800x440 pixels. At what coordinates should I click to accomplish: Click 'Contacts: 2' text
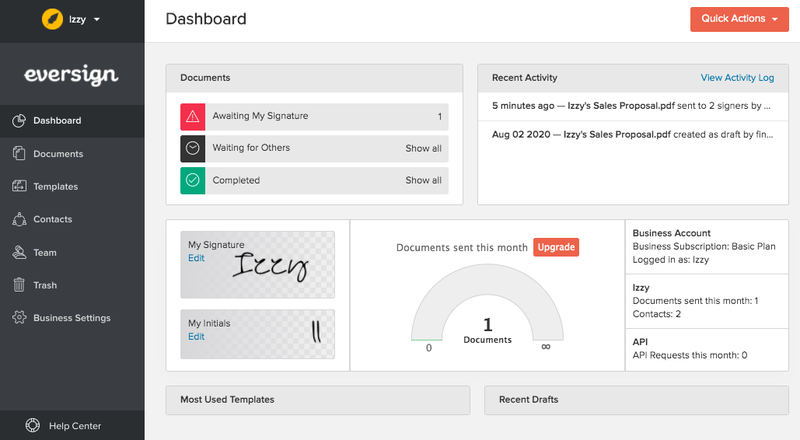(657, 314)
